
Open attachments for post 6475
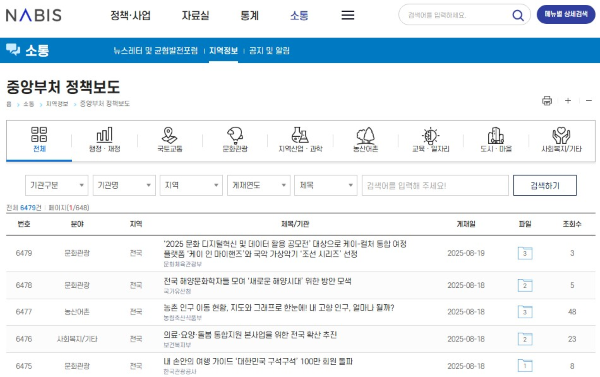point(525,366)
